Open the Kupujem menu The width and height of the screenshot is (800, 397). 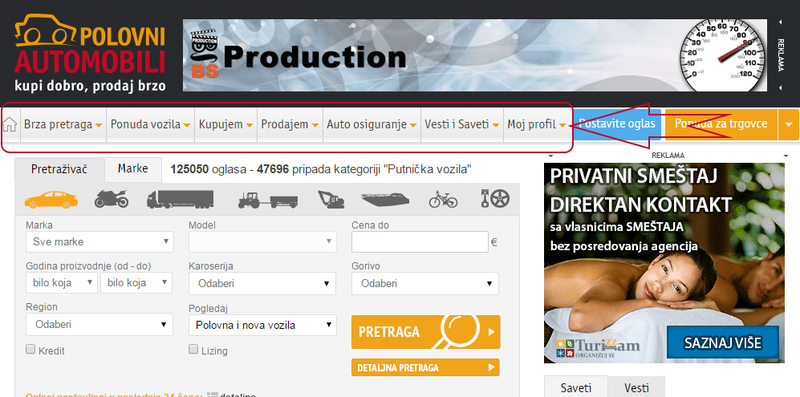[226, 125]
